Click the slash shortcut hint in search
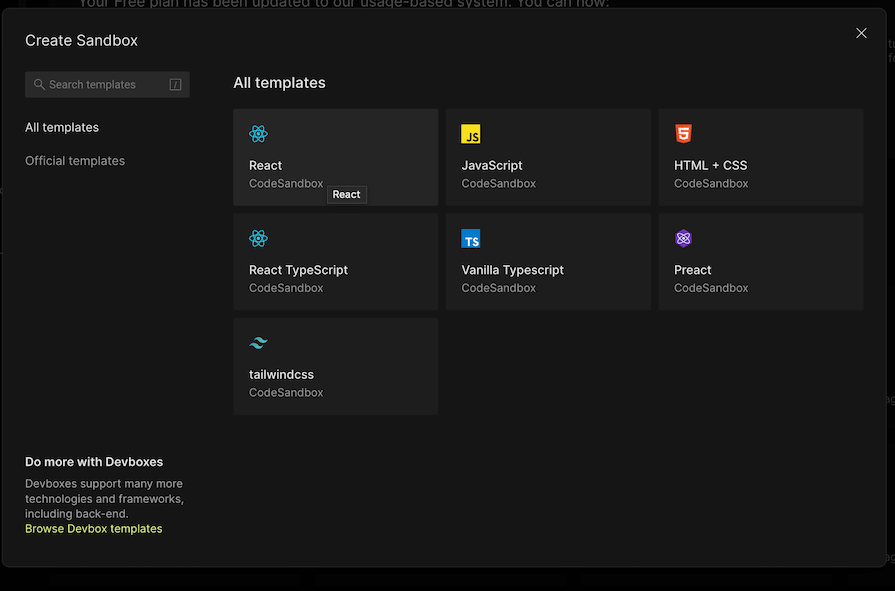The height and width of the screenshot is (591, 895). coord(176,85)
